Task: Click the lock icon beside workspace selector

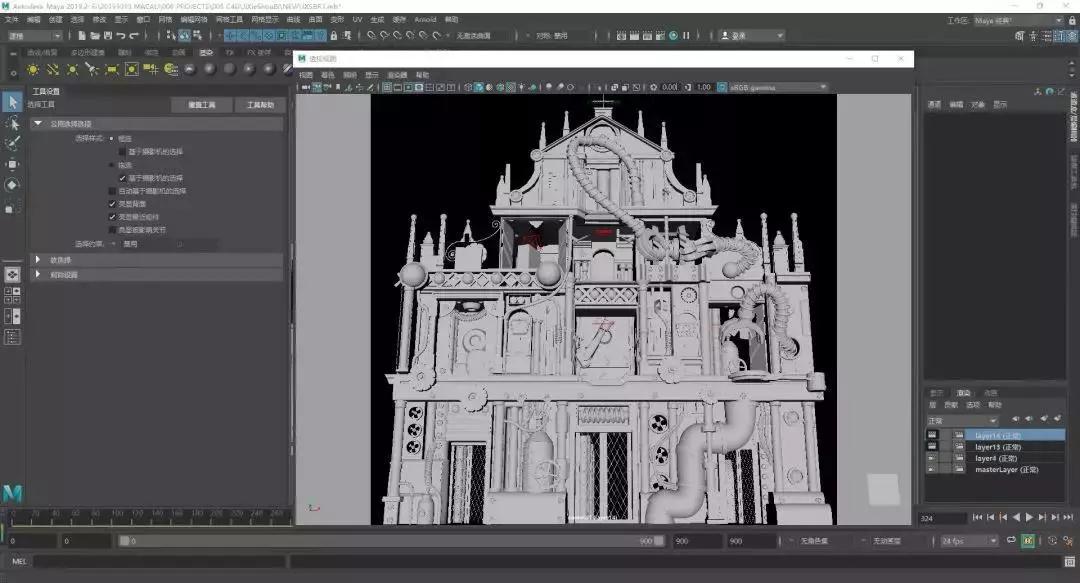Action: [1071, 20]
